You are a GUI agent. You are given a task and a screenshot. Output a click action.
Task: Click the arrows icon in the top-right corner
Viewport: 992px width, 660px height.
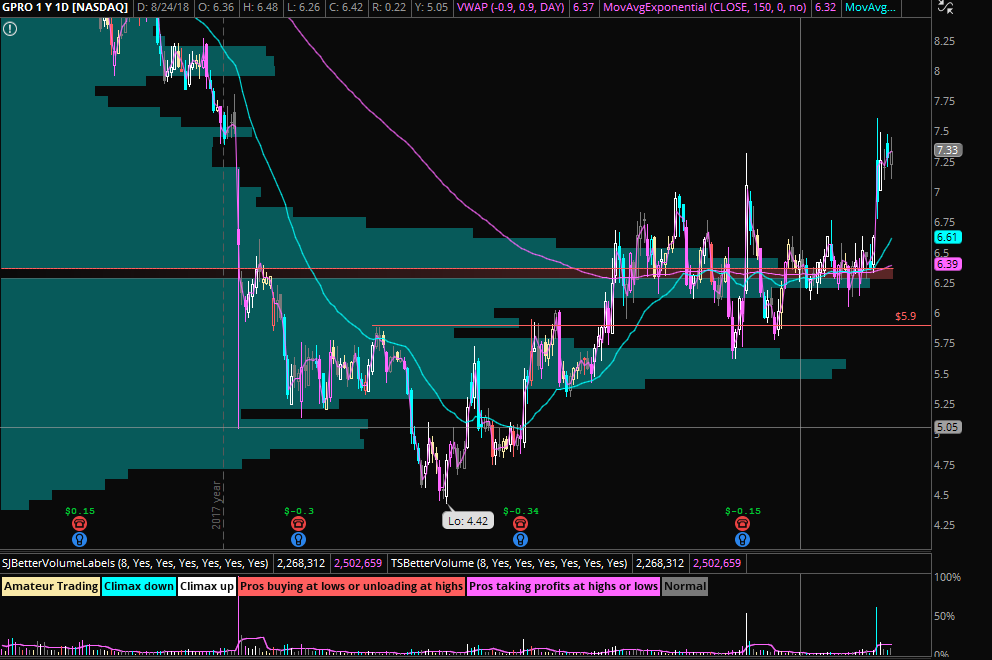(x=945, y=8)
